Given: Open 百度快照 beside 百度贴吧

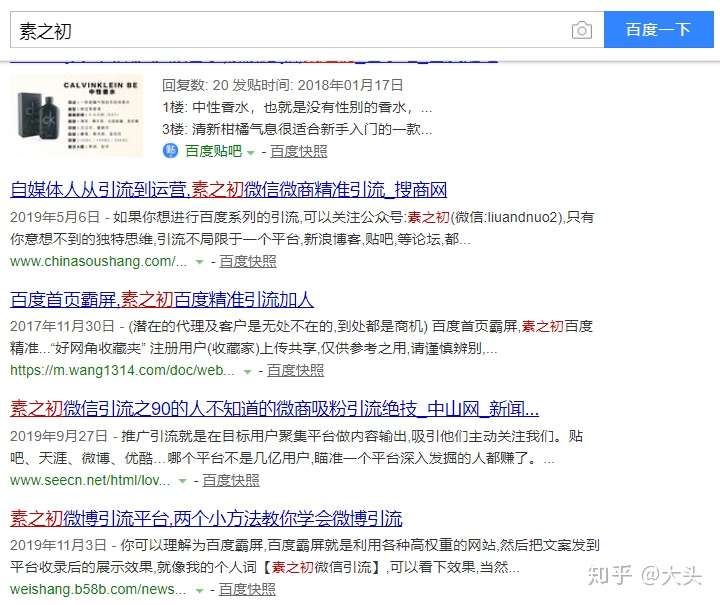Looking at the screenshot, I should (x=299, y=151).
